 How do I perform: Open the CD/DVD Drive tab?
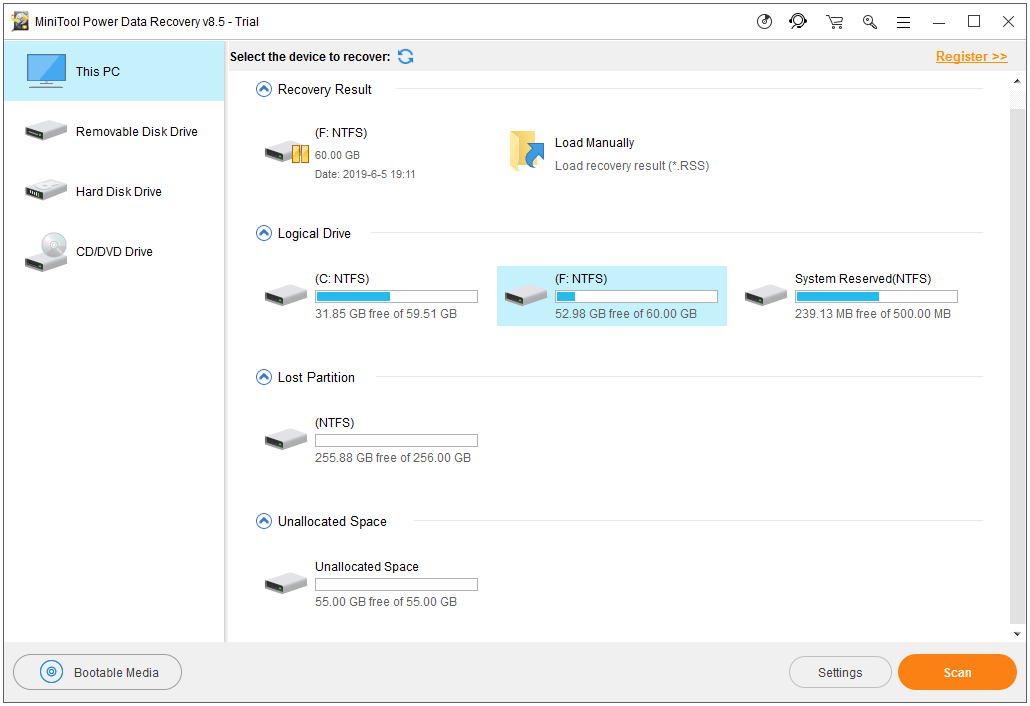[x=114, y=252]
